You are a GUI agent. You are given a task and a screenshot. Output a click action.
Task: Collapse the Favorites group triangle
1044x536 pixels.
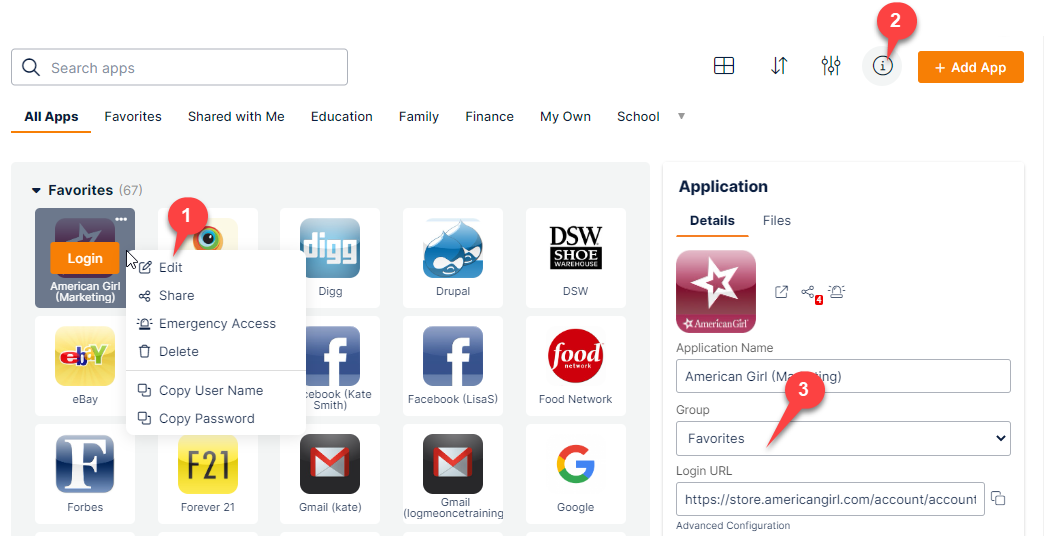36,190
